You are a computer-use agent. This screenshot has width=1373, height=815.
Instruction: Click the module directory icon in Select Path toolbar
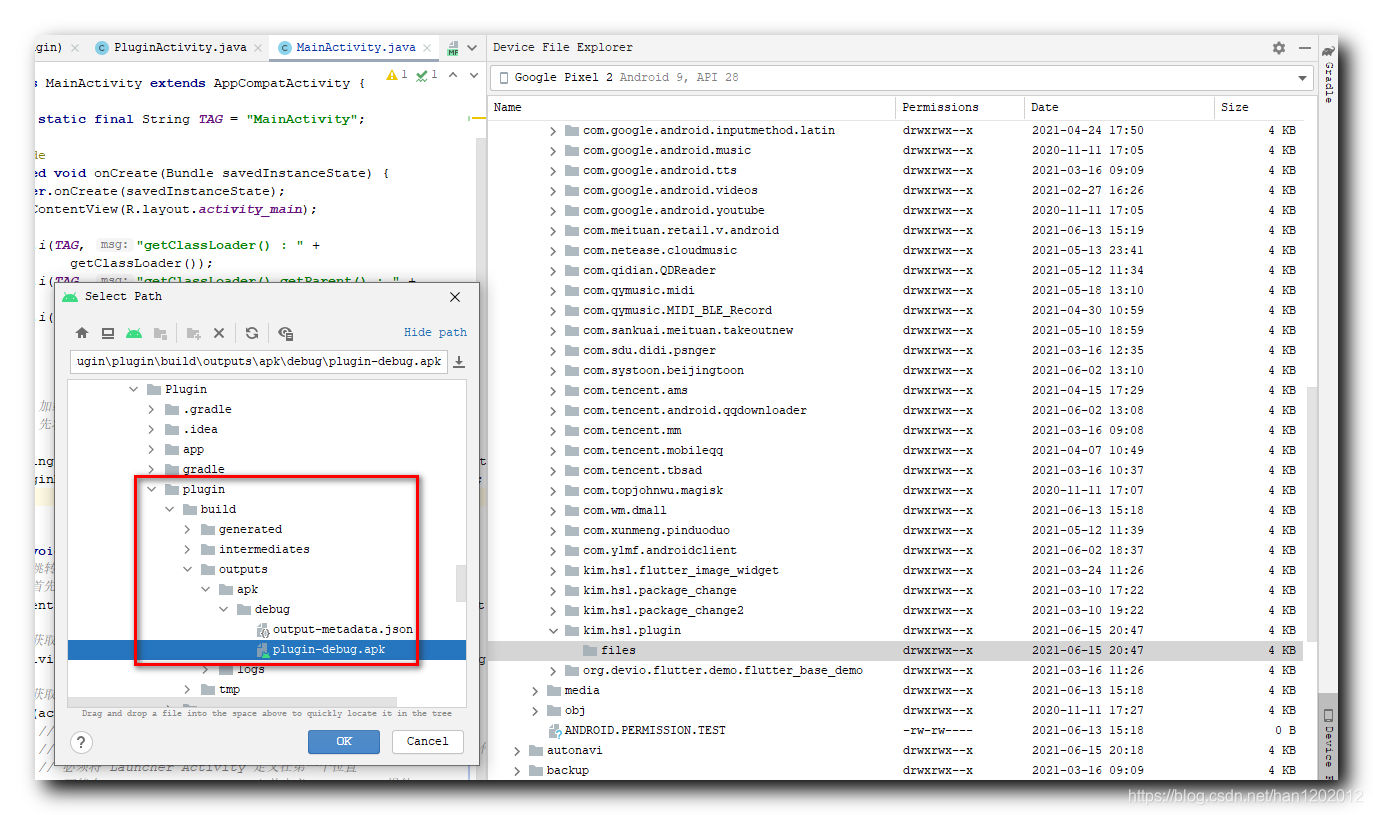tap(160, 333)
